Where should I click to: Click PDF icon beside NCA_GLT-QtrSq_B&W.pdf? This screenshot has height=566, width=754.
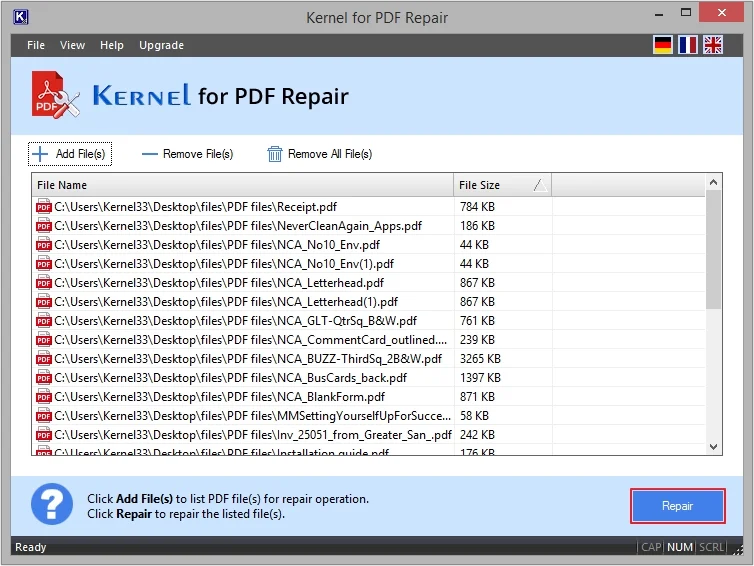[x=44, y=321]
